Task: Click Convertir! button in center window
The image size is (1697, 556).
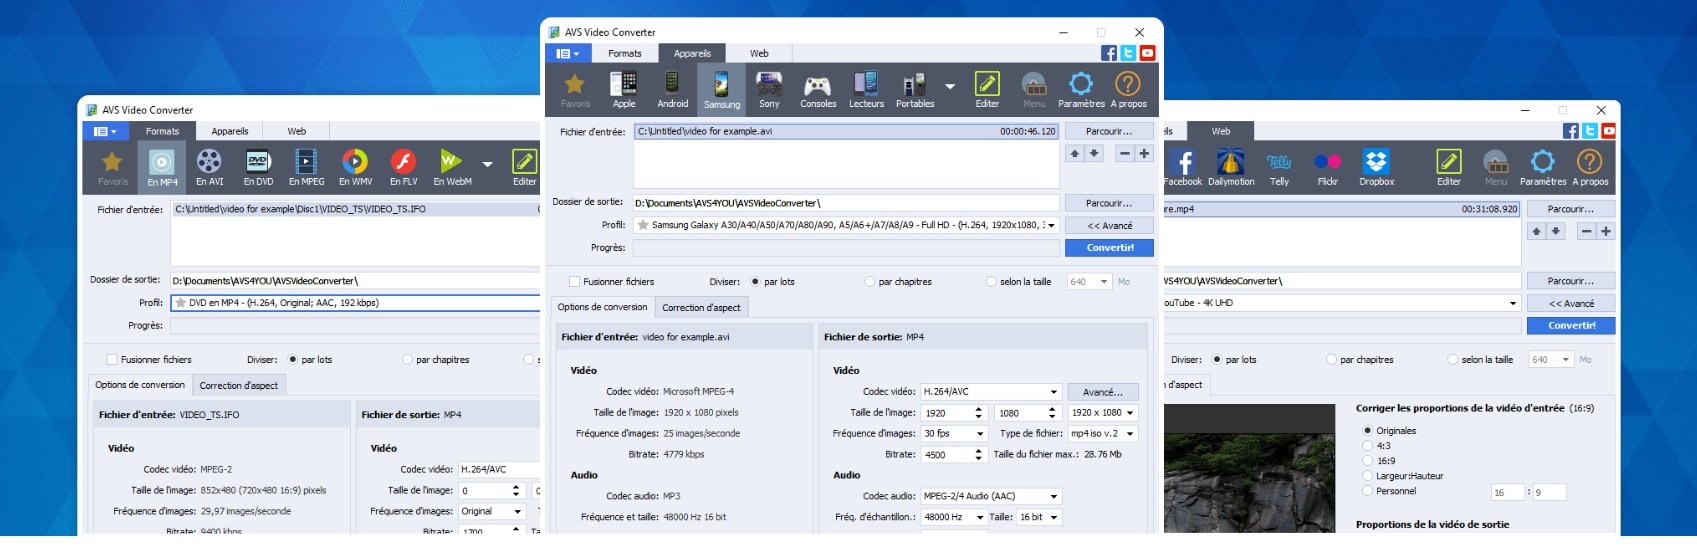Action: (1109, 247)
